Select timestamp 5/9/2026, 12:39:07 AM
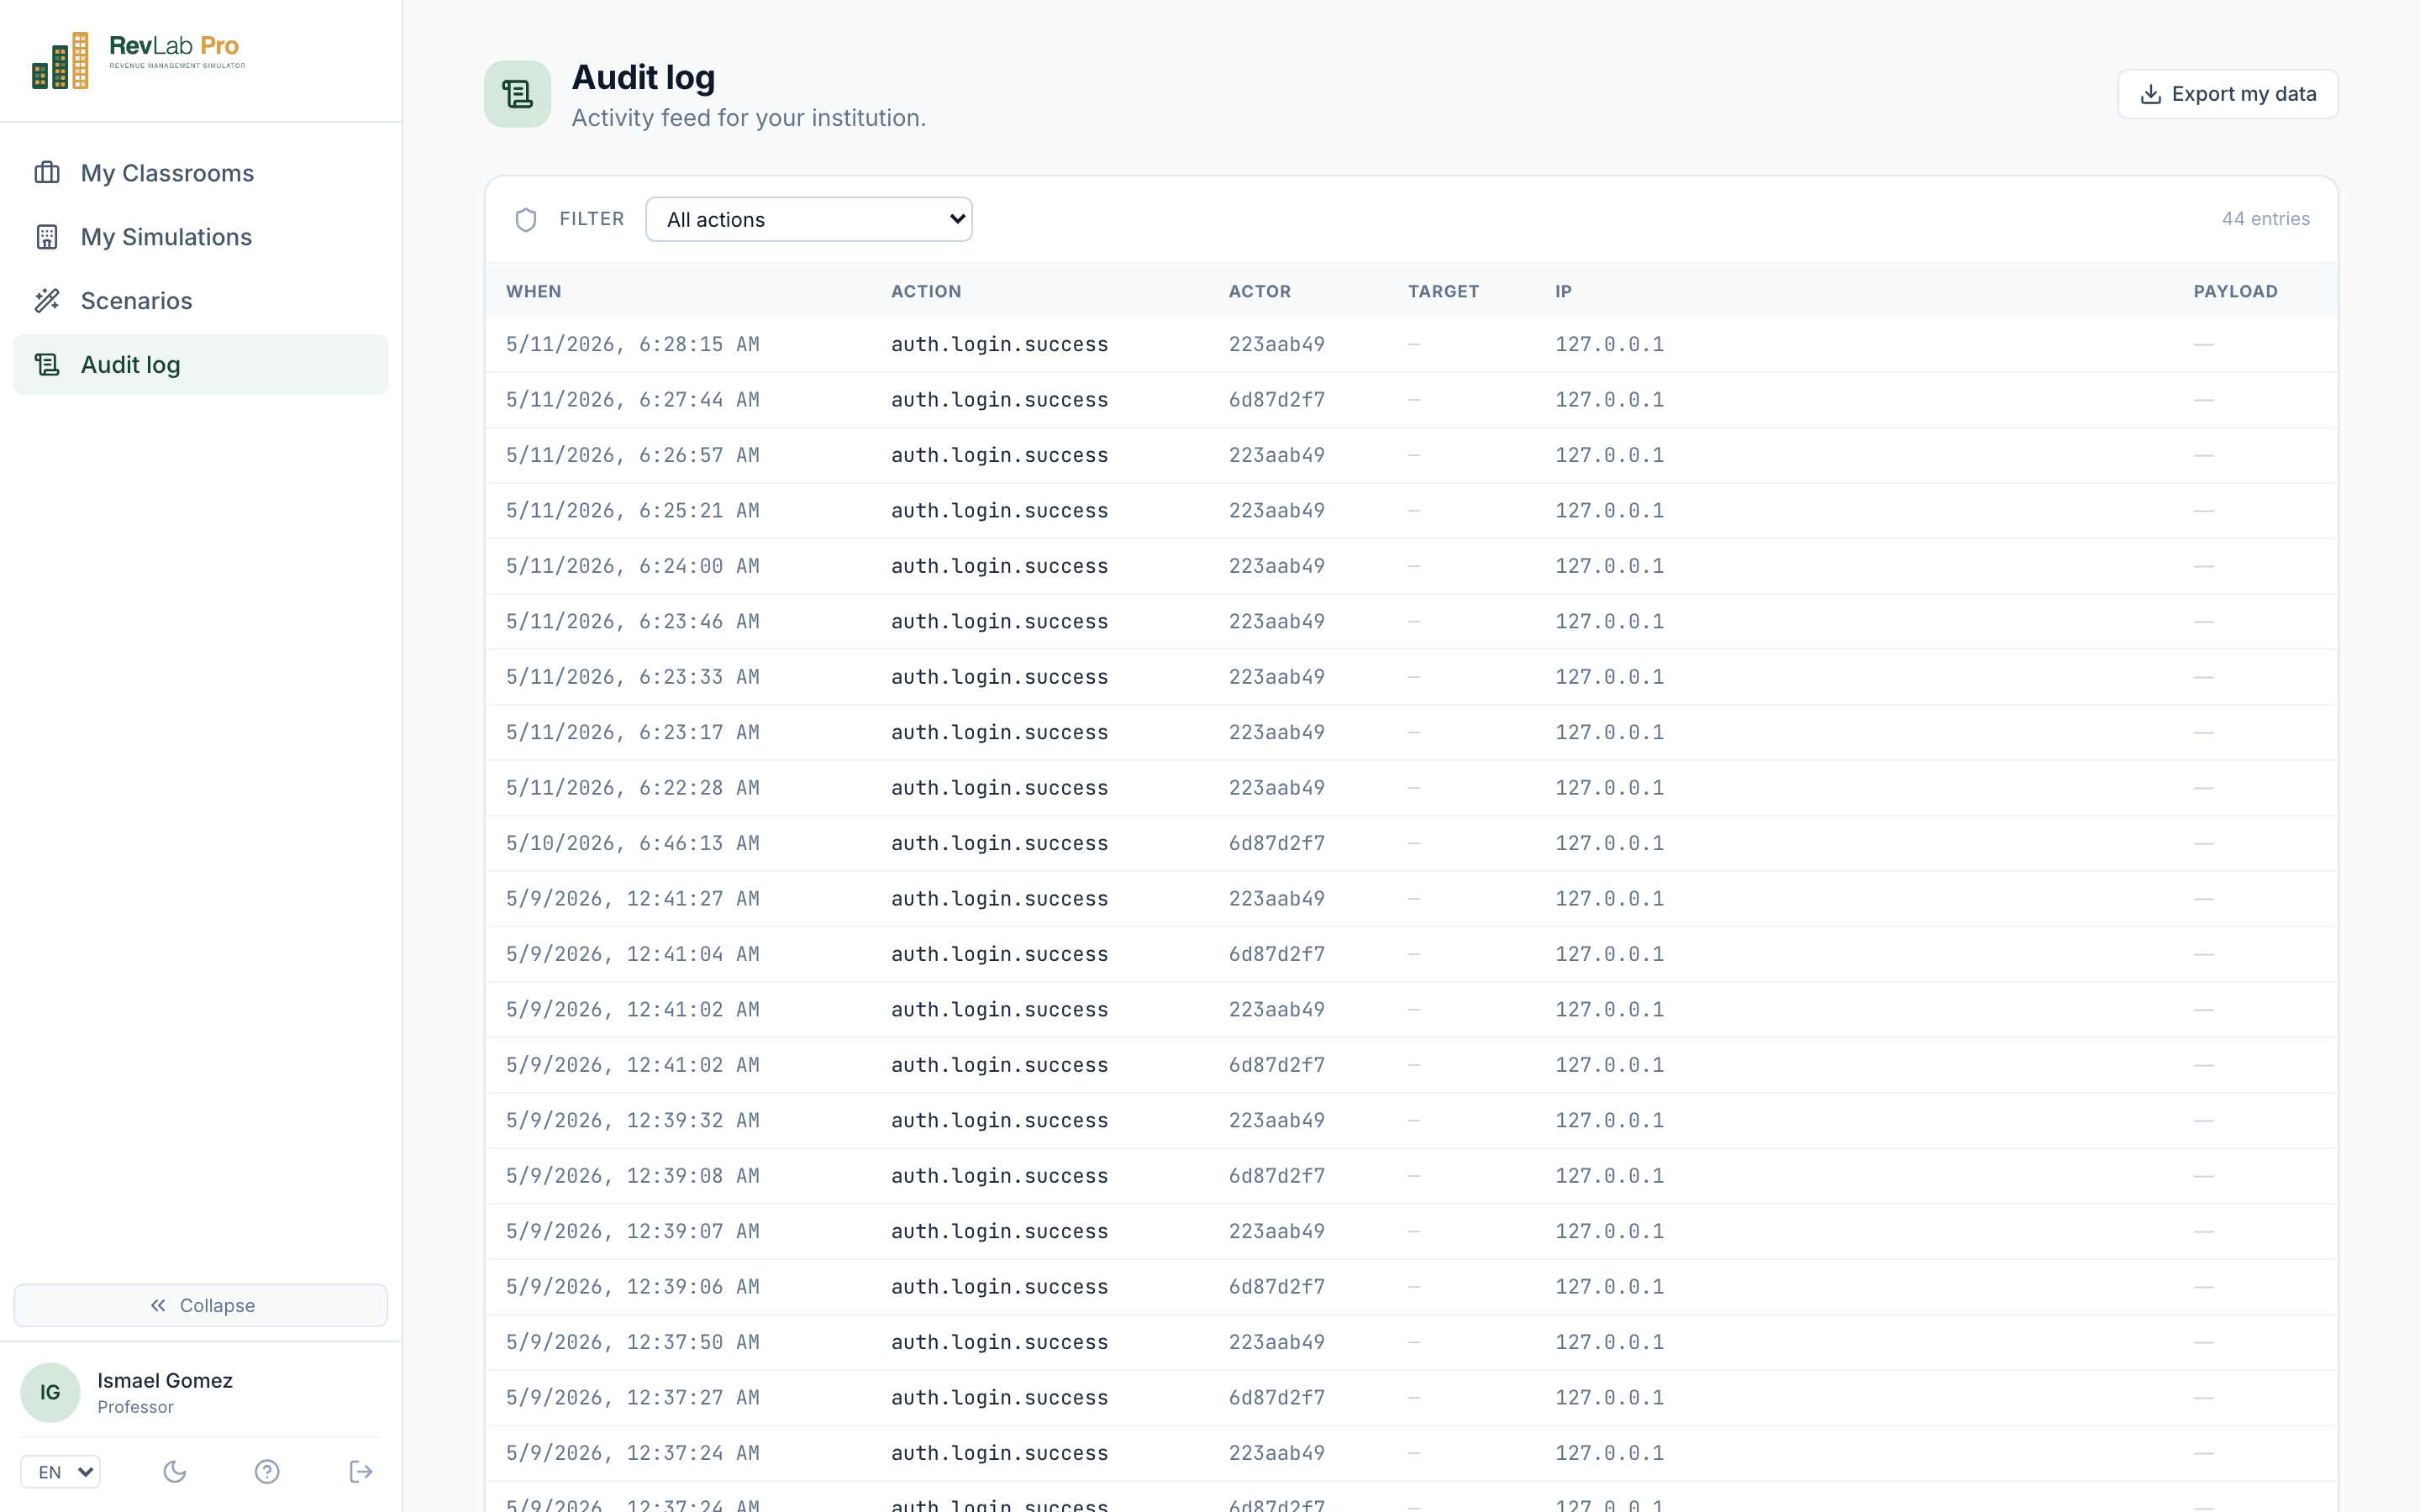 632,1232
